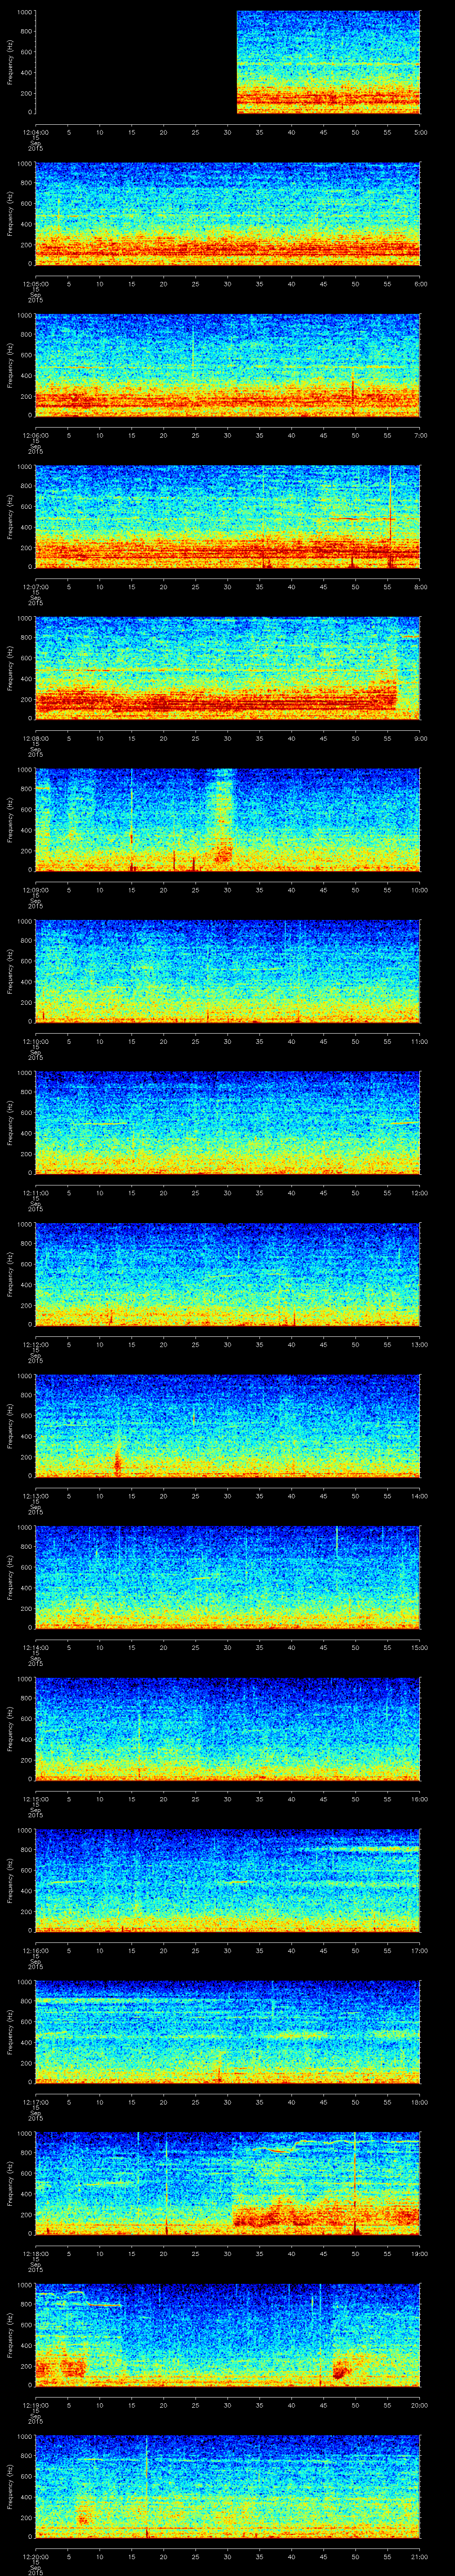Click the spectrogram starting at 12:04:00
Viewport: 455px width, 2576px height.
[228, 62]
